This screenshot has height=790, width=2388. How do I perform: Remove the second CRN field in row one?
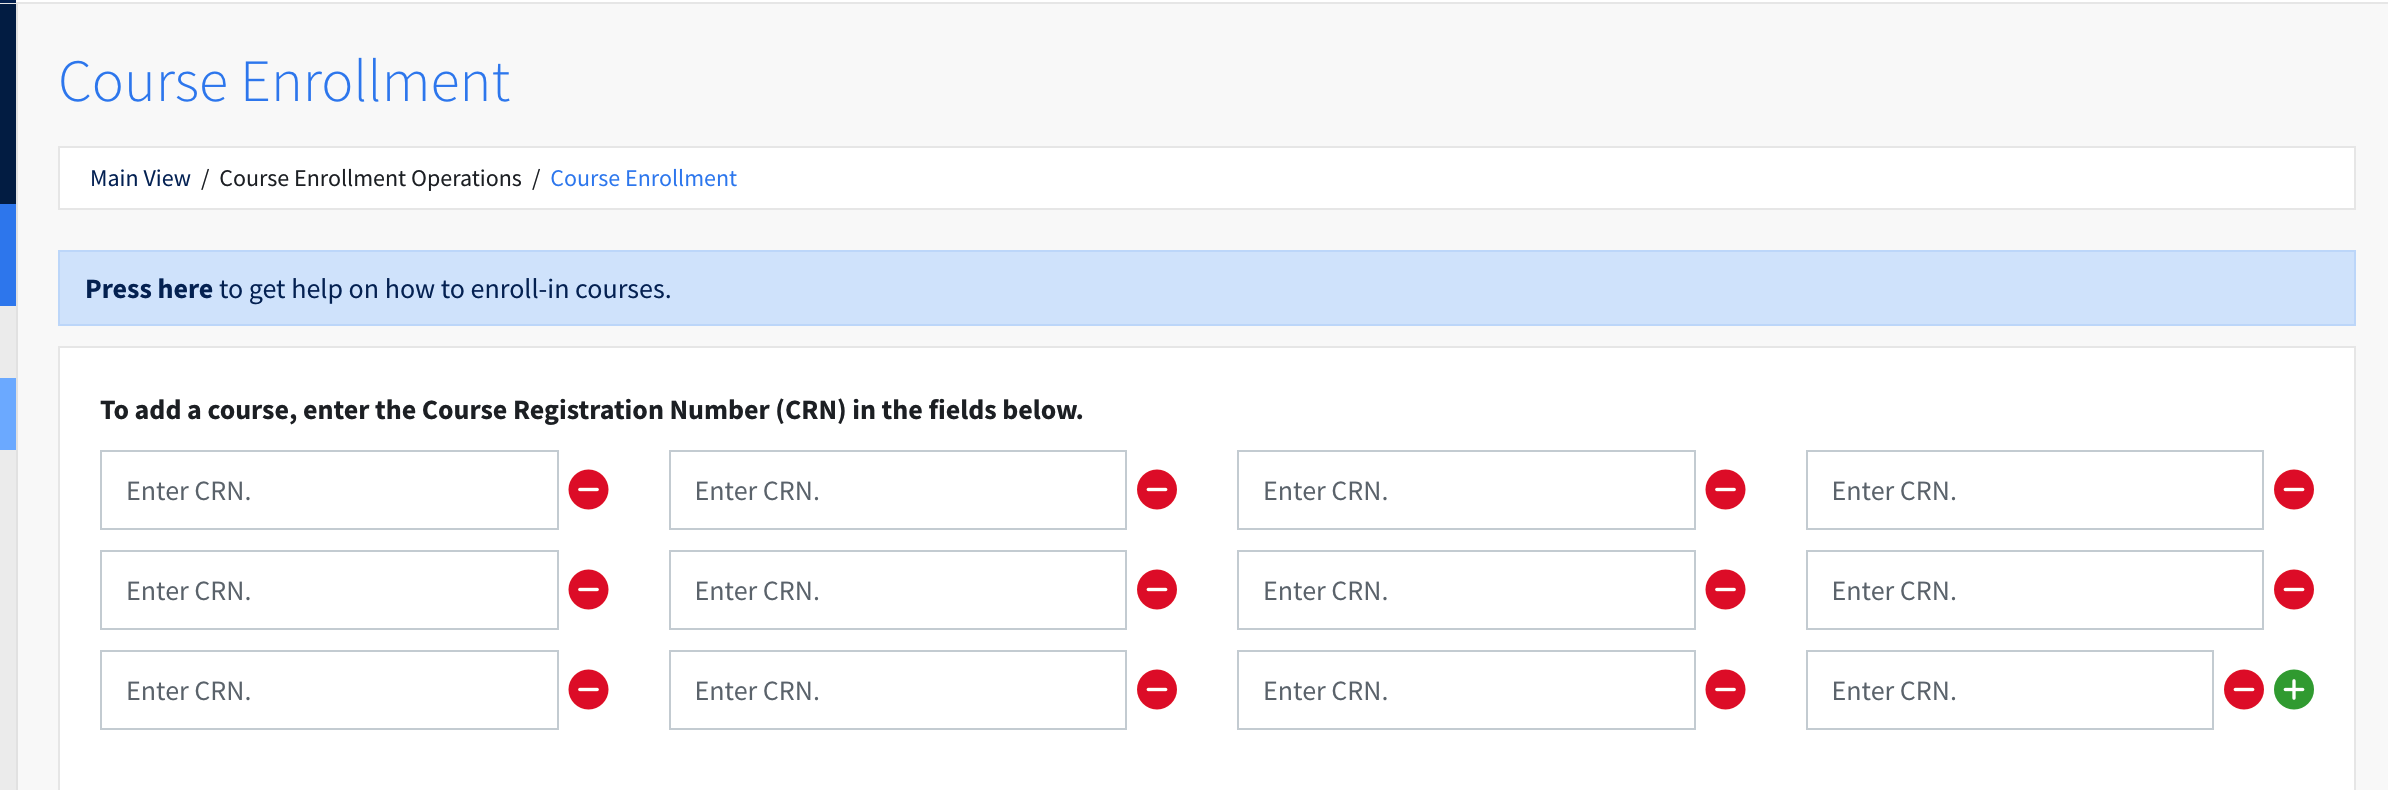[1157, 489]
